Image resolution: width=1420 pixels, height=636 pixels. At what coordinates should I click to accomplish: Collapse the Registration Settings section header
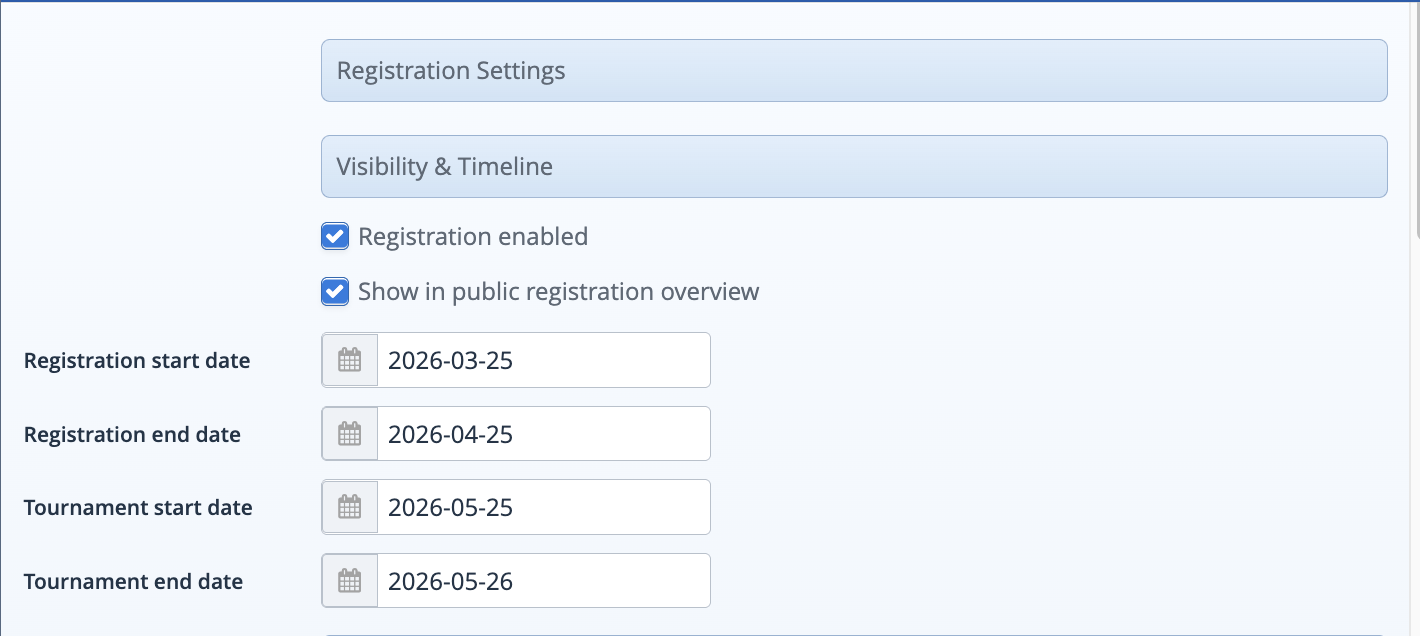click(x=853, y=71)
